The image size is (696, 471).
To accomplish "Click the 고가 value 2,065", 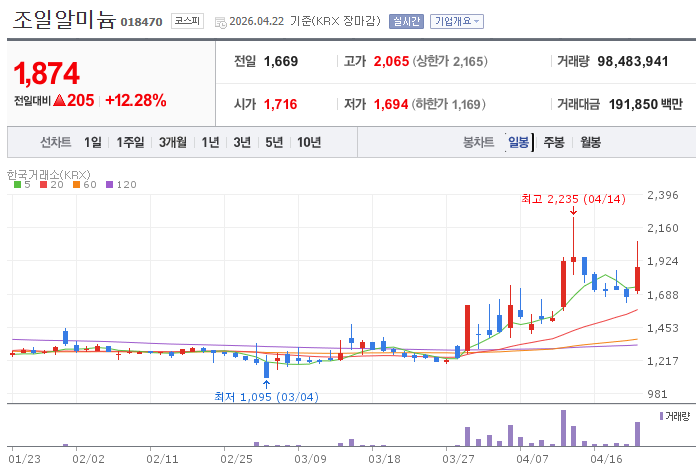I will click(x=391, y=61).
